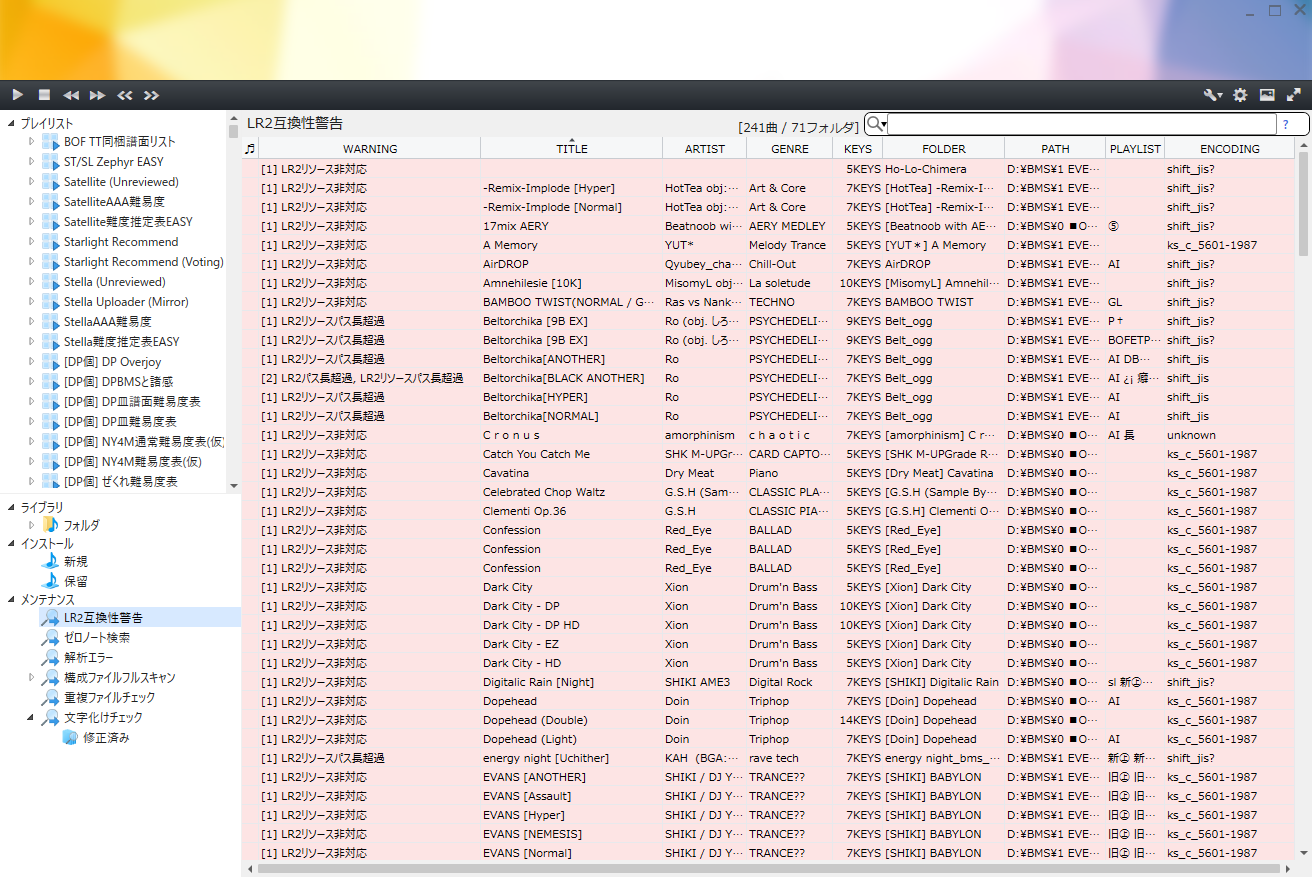
Task: Select the Beltorchika[BLACK ANOTHER] row
Action: click(769, 378)
